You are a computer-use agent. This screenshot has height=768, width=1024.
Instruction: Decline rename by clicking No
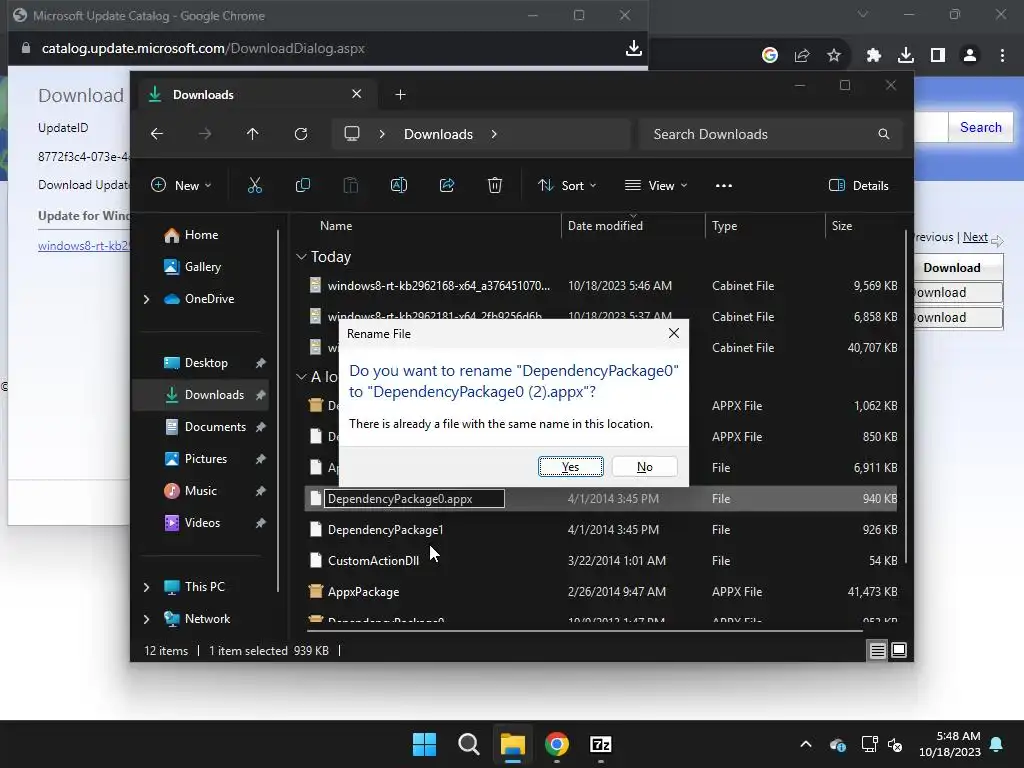coord(645,466)
